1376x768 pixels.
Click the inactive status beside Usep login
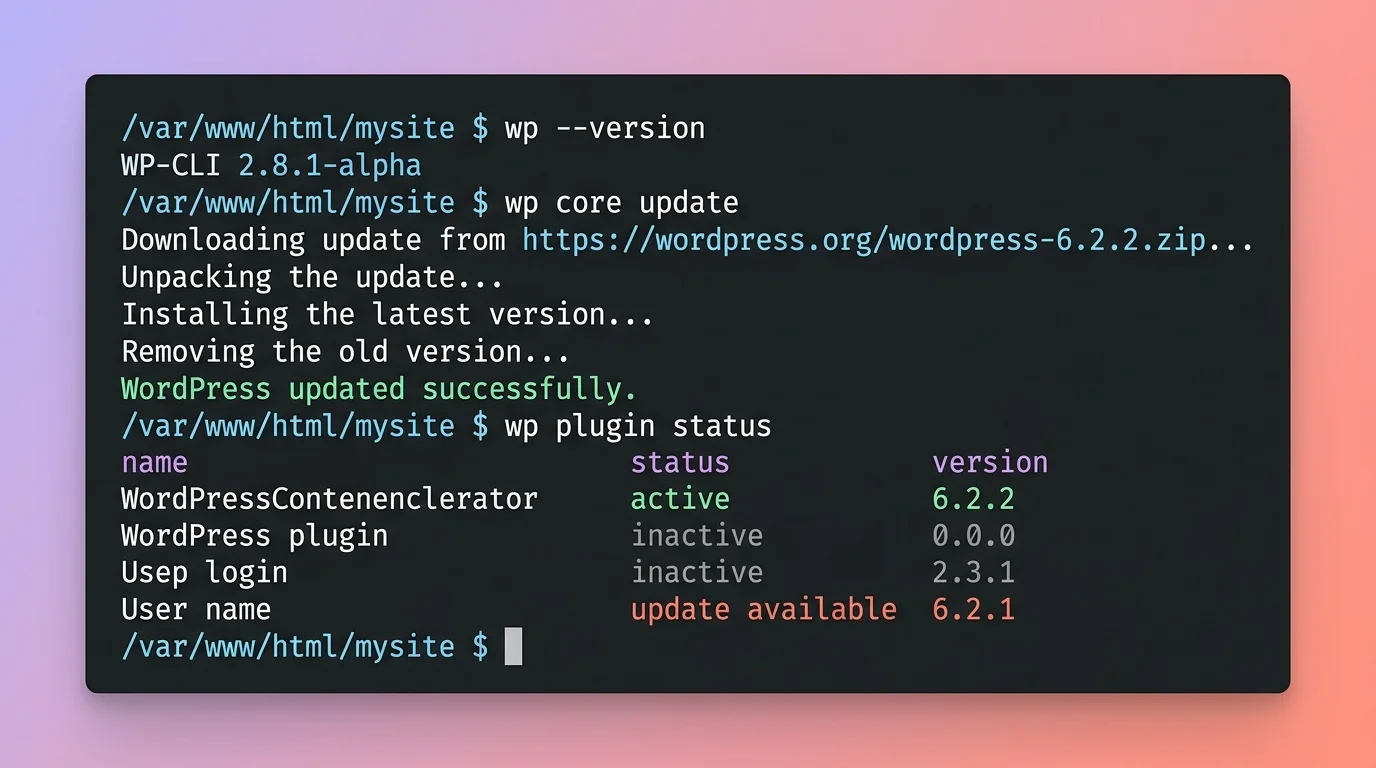(x=696, y=572)
